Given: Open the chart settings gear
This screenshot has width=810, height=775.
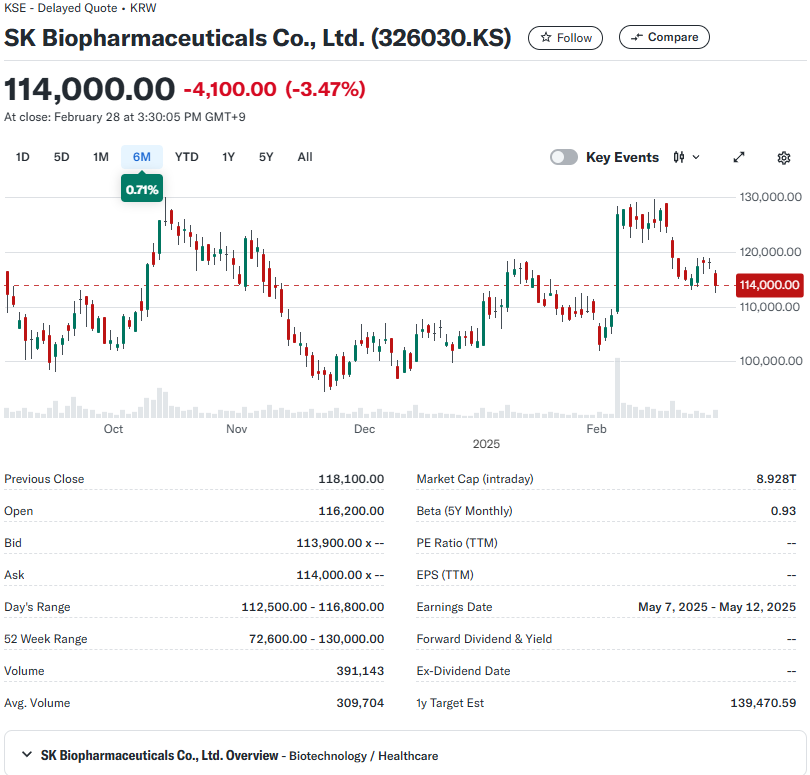Looking at the screenshot, I should 784,158.
